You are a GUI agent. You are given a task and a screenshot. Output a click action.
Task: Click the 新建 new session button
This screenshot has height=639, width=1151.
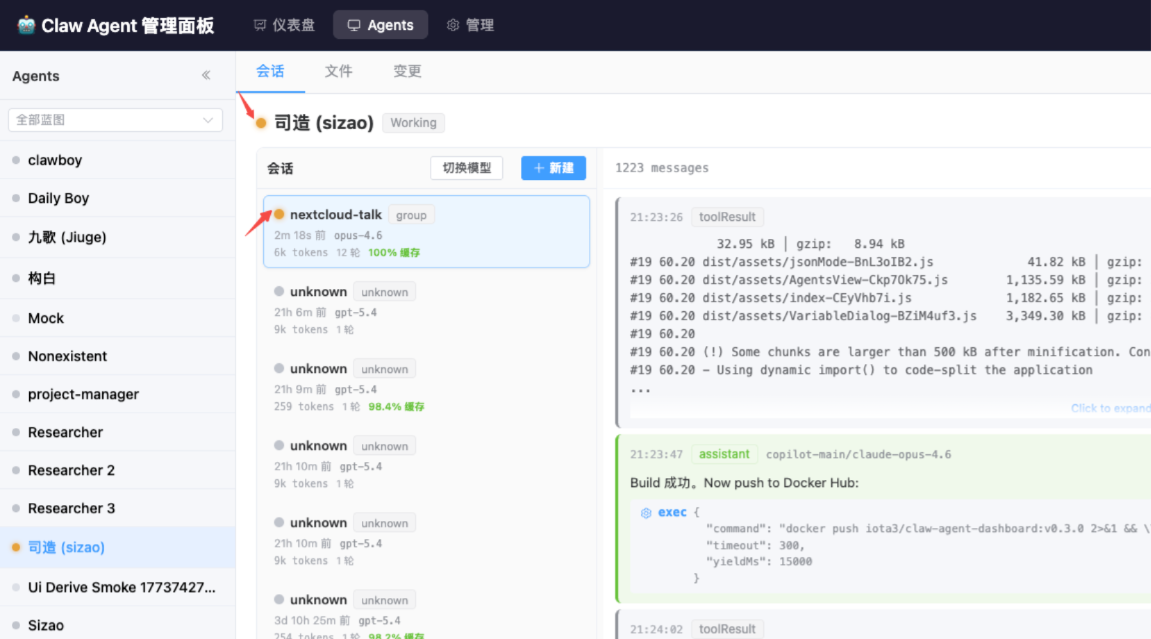553,168
